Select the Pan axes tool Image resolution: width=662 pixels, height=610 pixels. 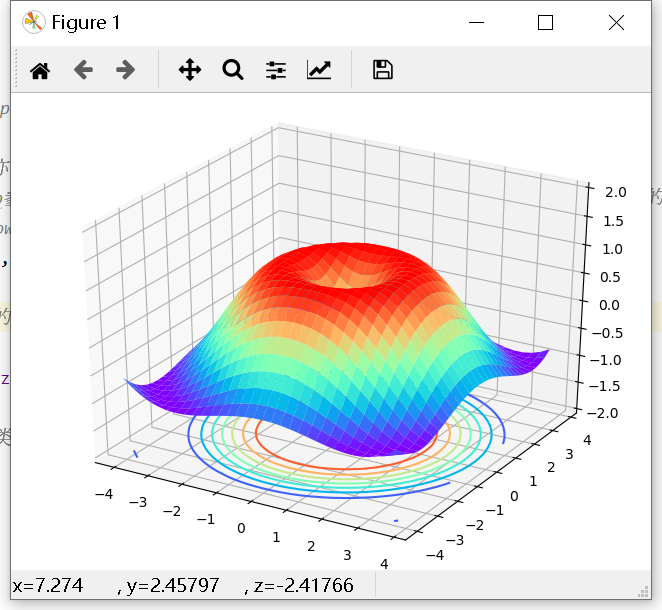pos(190,70)
